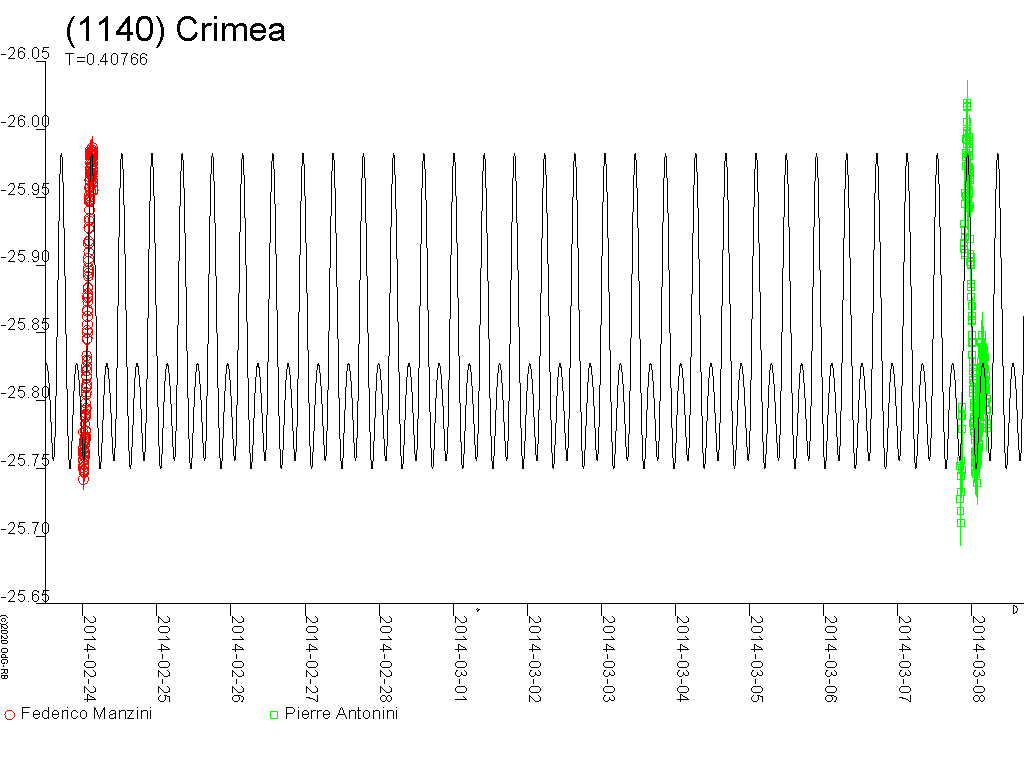This screenshot has height=768, width=1024.
Task: Click the red circle marker in the legend
Action: point(10,715)
